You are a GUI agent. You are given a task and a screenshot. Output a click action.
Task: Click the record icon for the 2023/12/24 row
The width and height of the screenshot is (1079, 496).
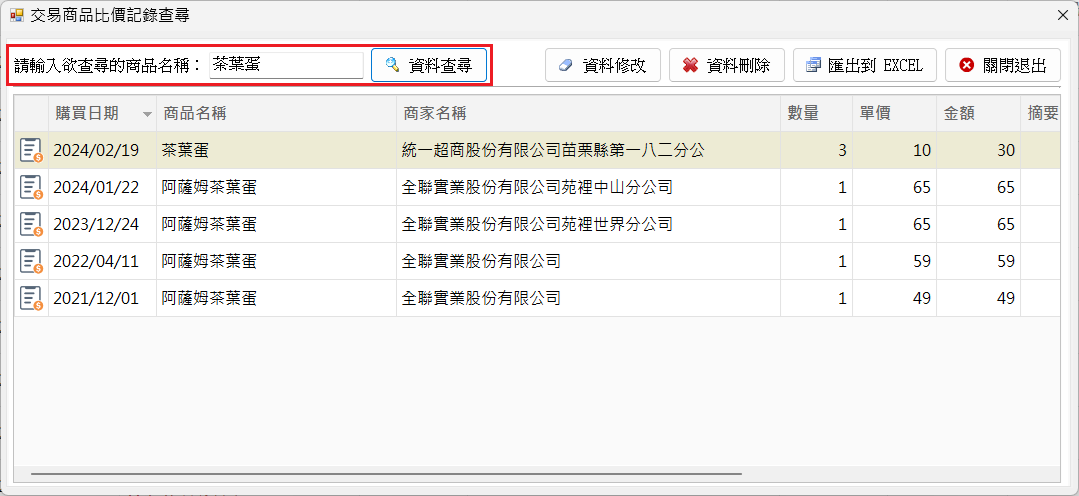coord(31,224)
